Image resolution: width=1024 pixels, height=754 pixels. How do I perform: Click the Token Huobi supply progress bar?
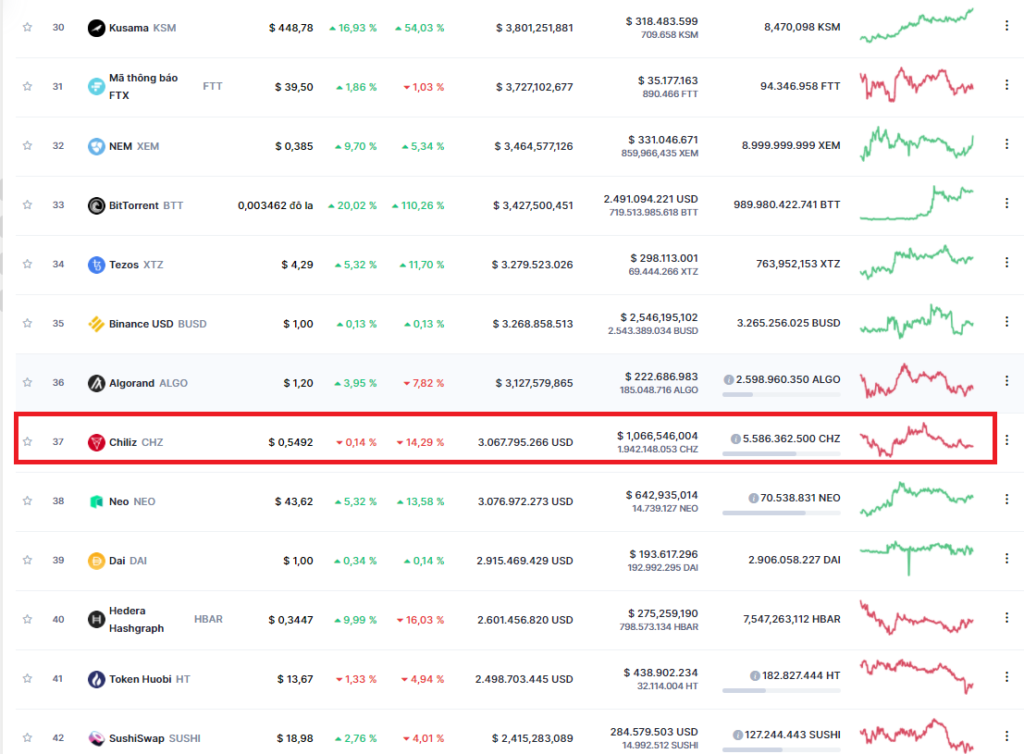[781, 691]
